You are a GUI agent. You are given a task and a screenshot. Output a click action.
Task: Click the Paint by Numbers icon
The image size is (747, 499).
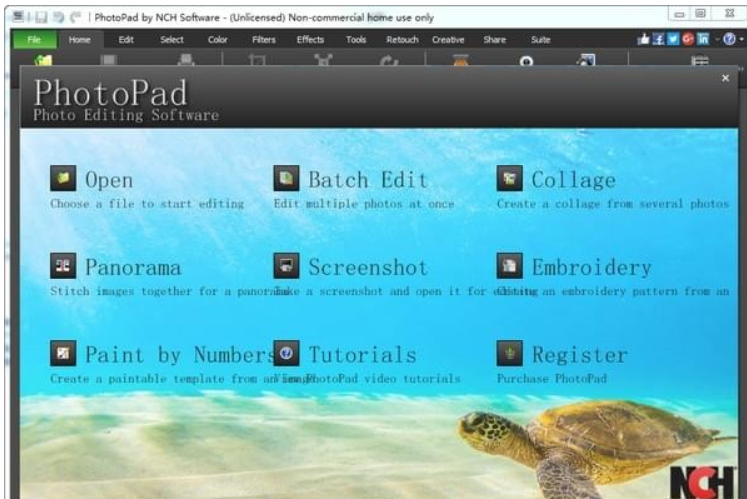63,353
